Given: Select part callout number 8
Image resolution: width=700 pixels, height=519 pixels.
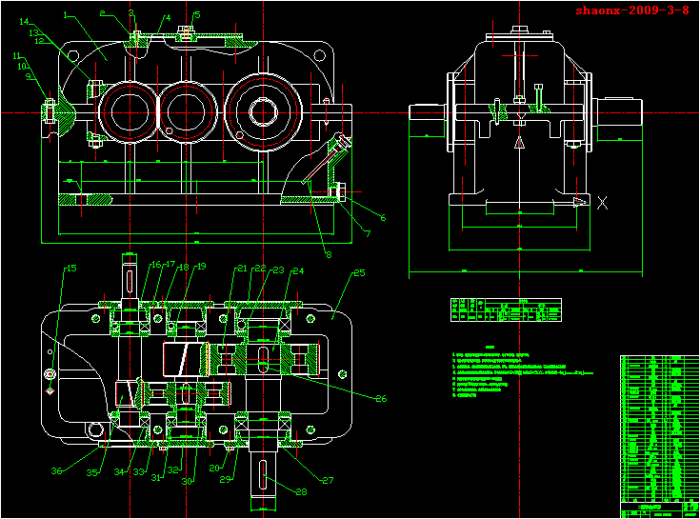Looking at the screenshot, I should click(328, 254).
